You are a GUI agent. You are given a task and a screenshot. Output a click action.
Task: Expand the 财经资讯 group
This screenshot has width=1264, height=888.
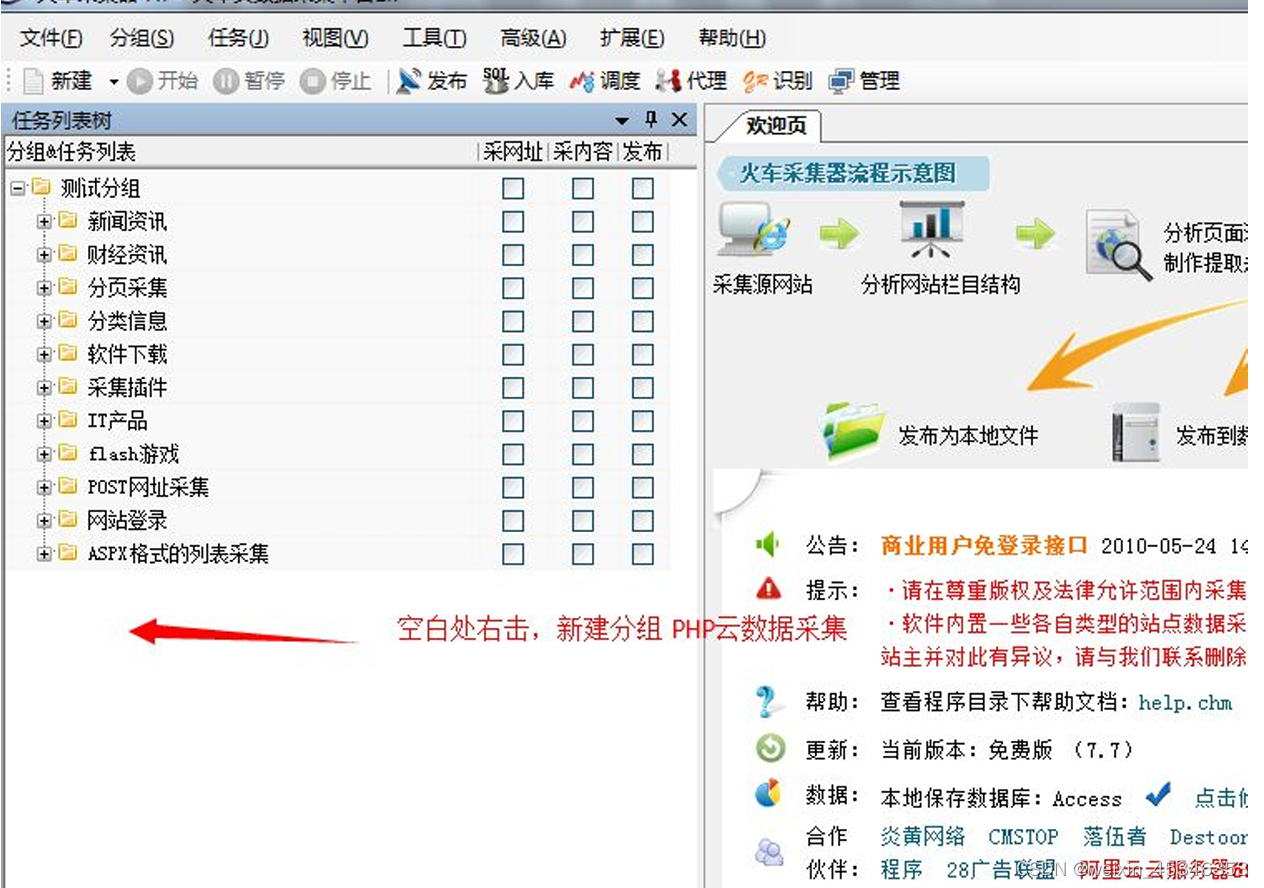point(44,255)
